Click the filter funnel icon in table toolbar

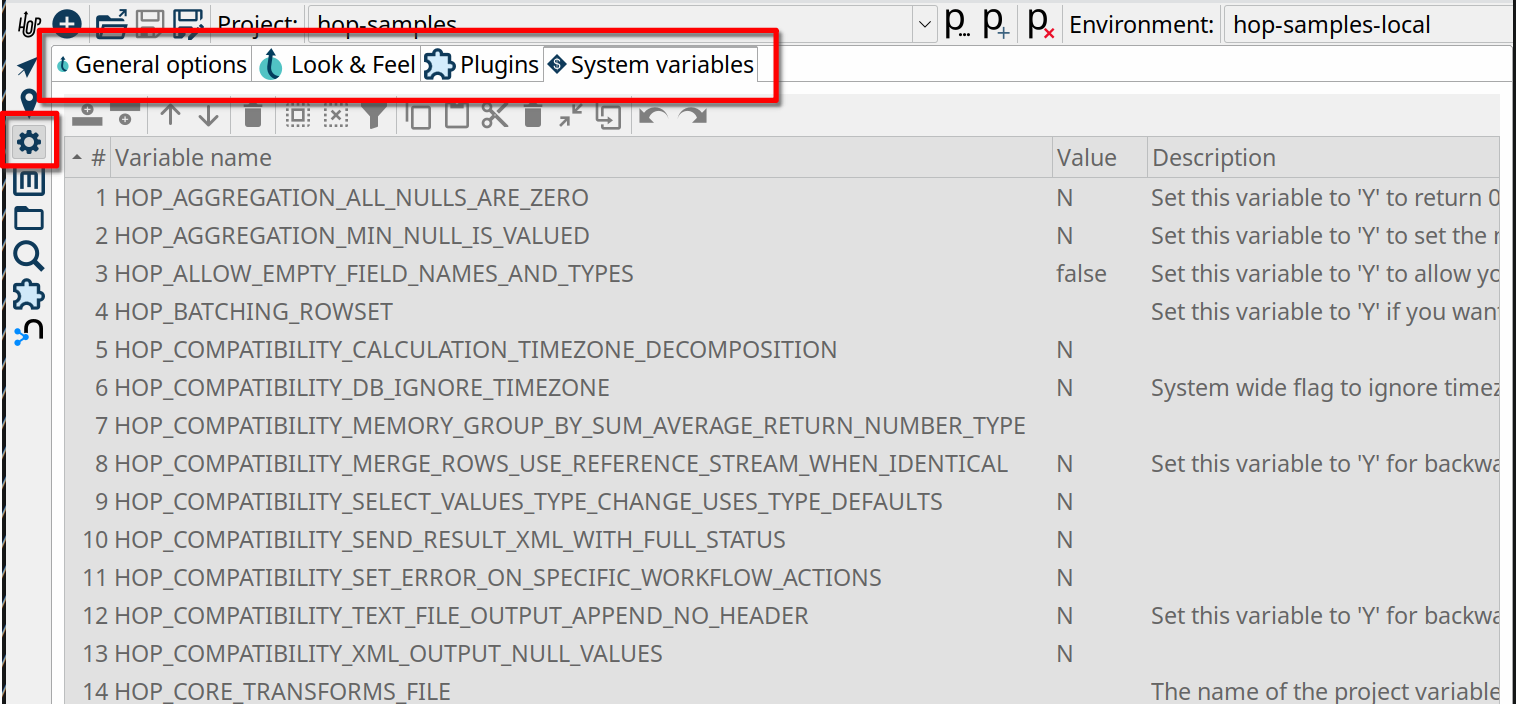(x=374, y=115)
